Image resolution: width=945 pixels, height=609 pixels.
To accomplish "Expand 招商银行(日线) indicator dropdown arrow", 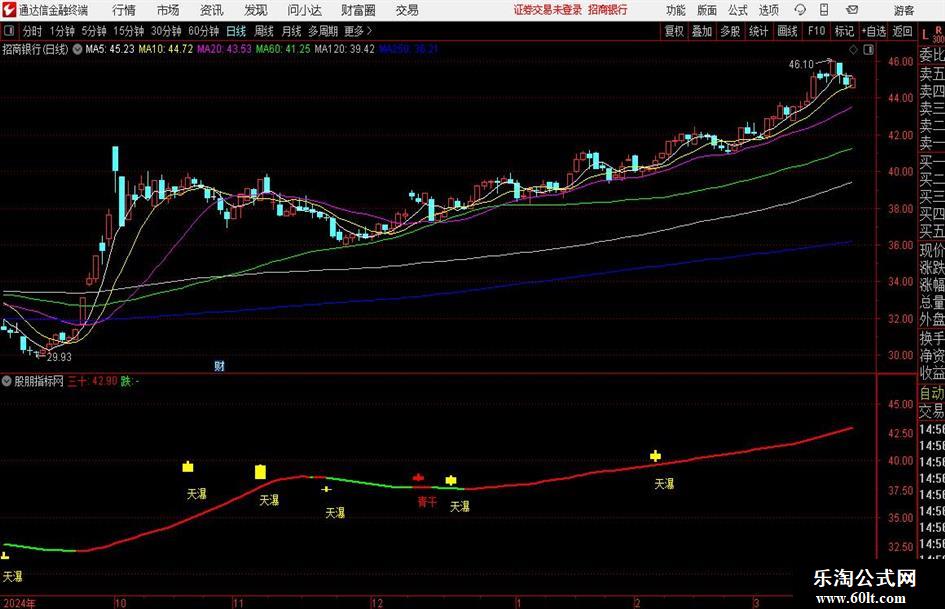I will pyautogui.click(x=77, y=49).
